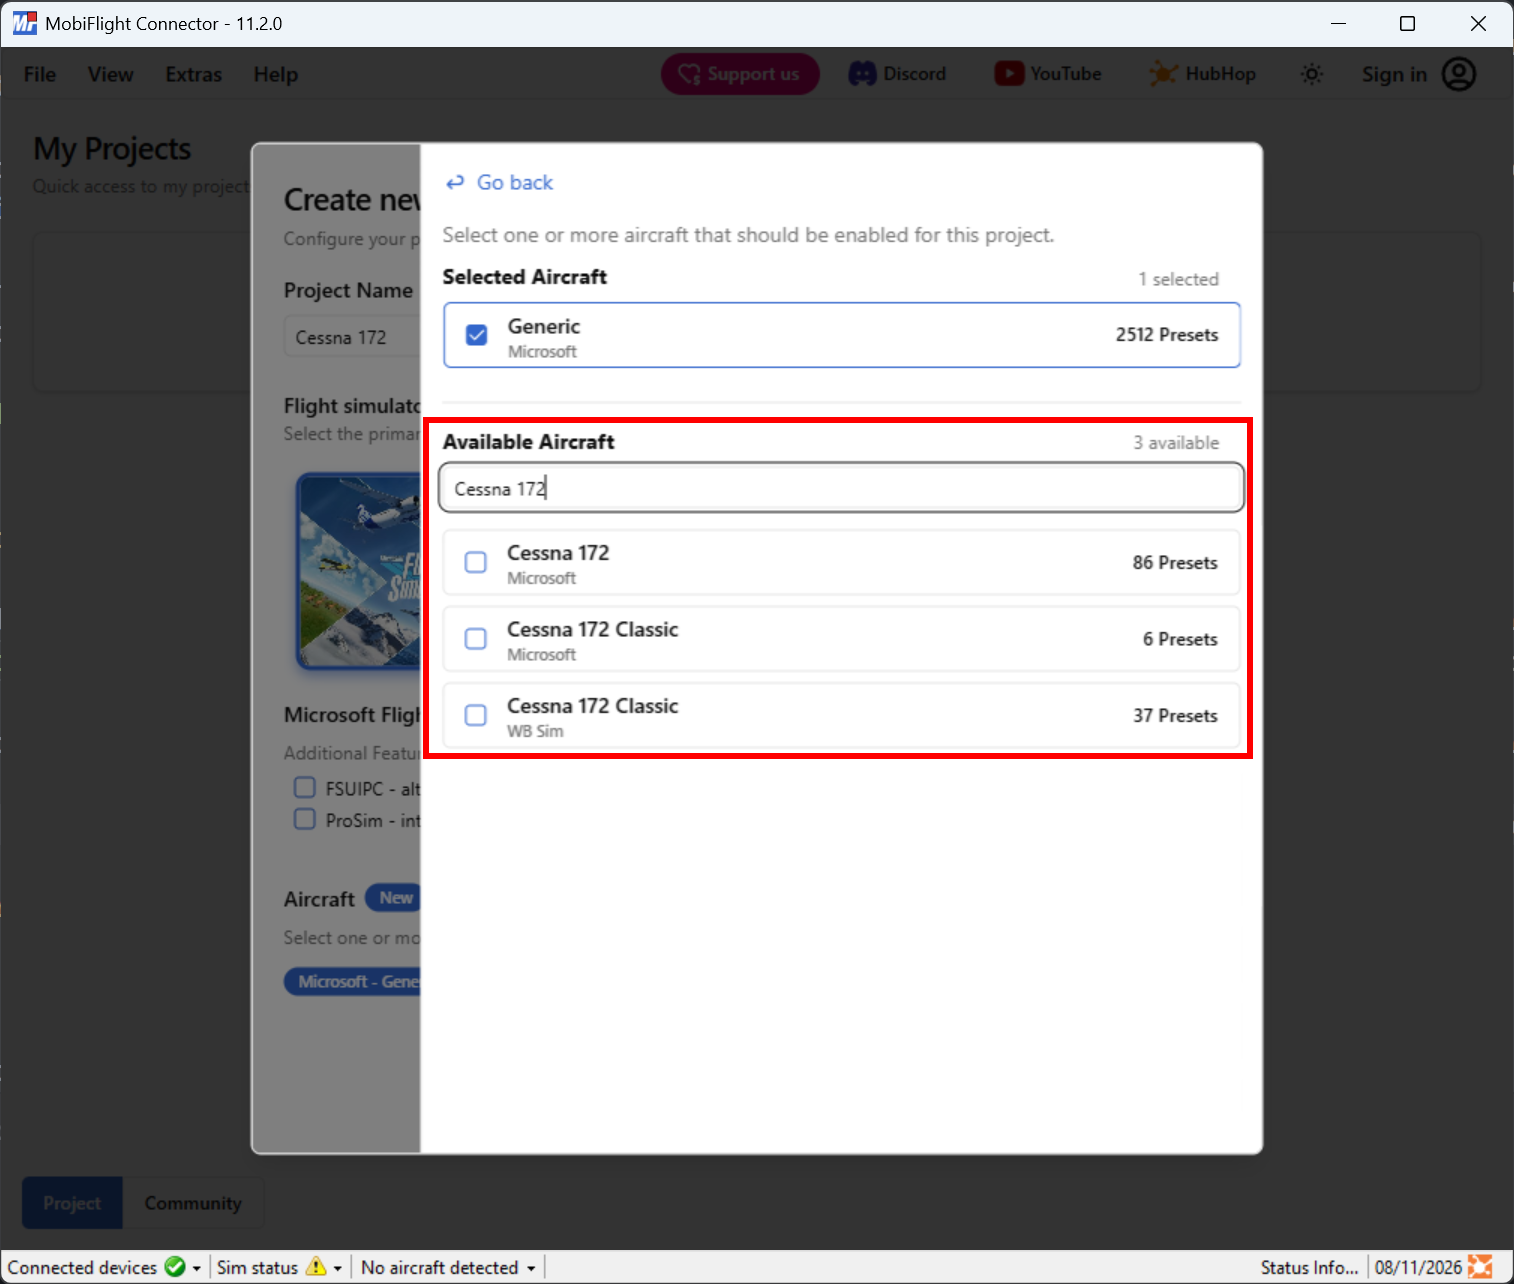Click the Sim status warning triangle icon
This screenshot has height=1284, width=1514.
316,1267
